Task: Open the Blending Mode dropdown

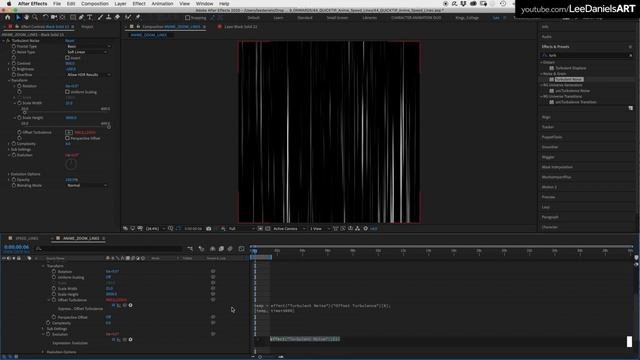Action: (x=87, y=185)
